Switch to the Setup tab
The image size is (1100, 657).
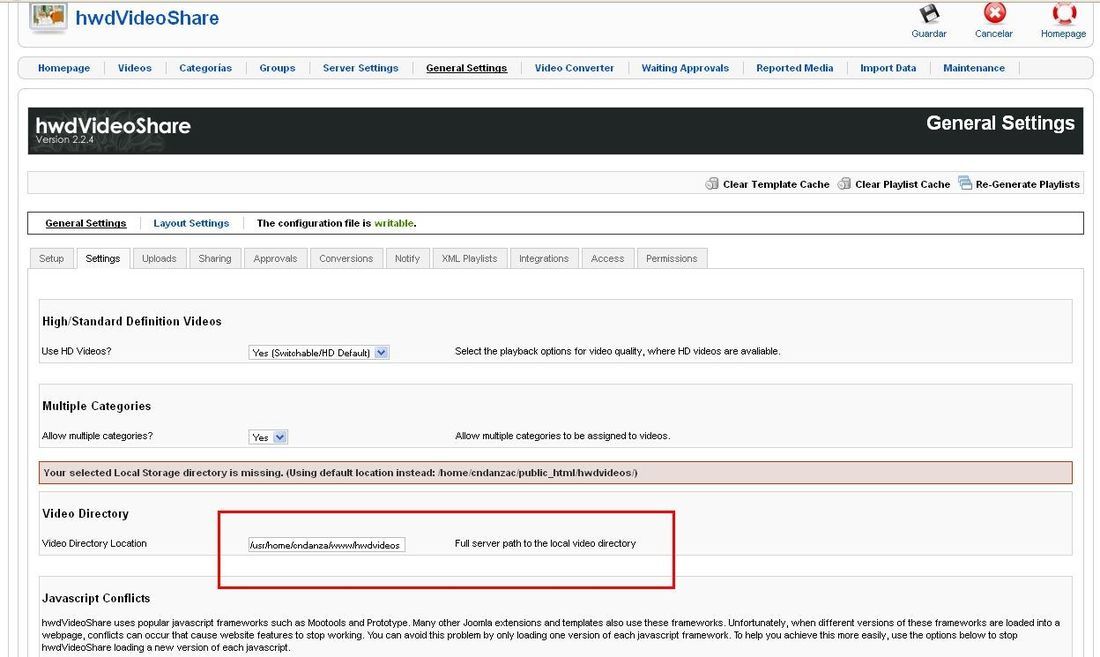coord(51,258)
